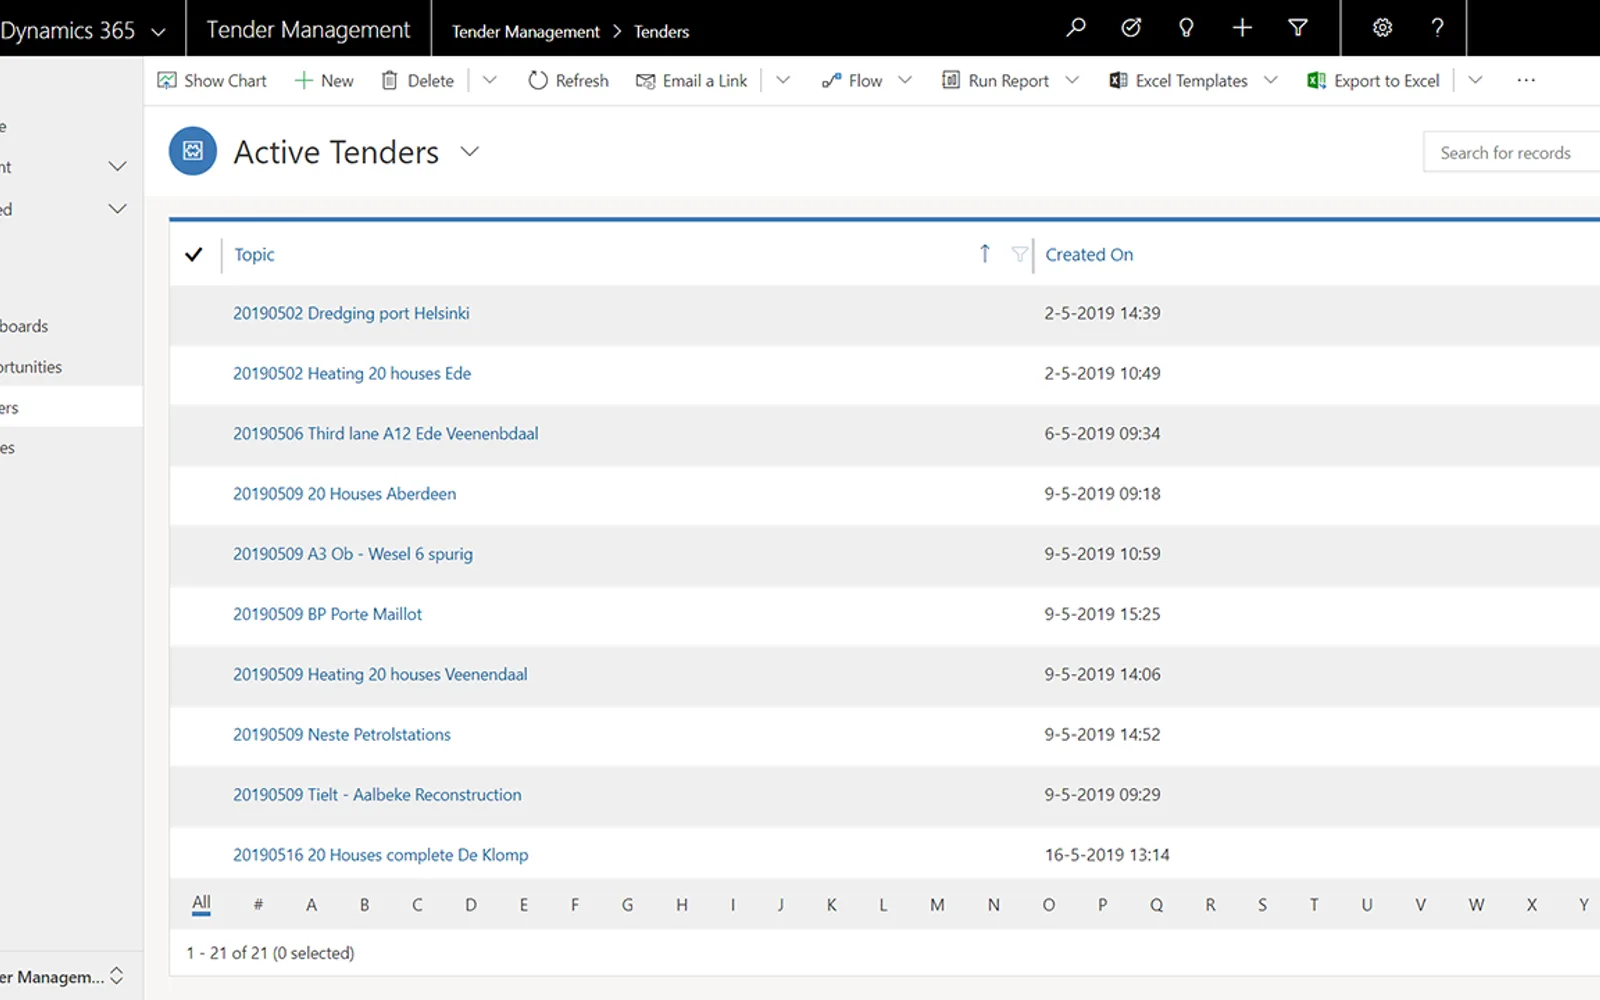1600x1000 pixels.
Task: Click the Active Tenders view entity icon
Action: (x=193, y=151)
